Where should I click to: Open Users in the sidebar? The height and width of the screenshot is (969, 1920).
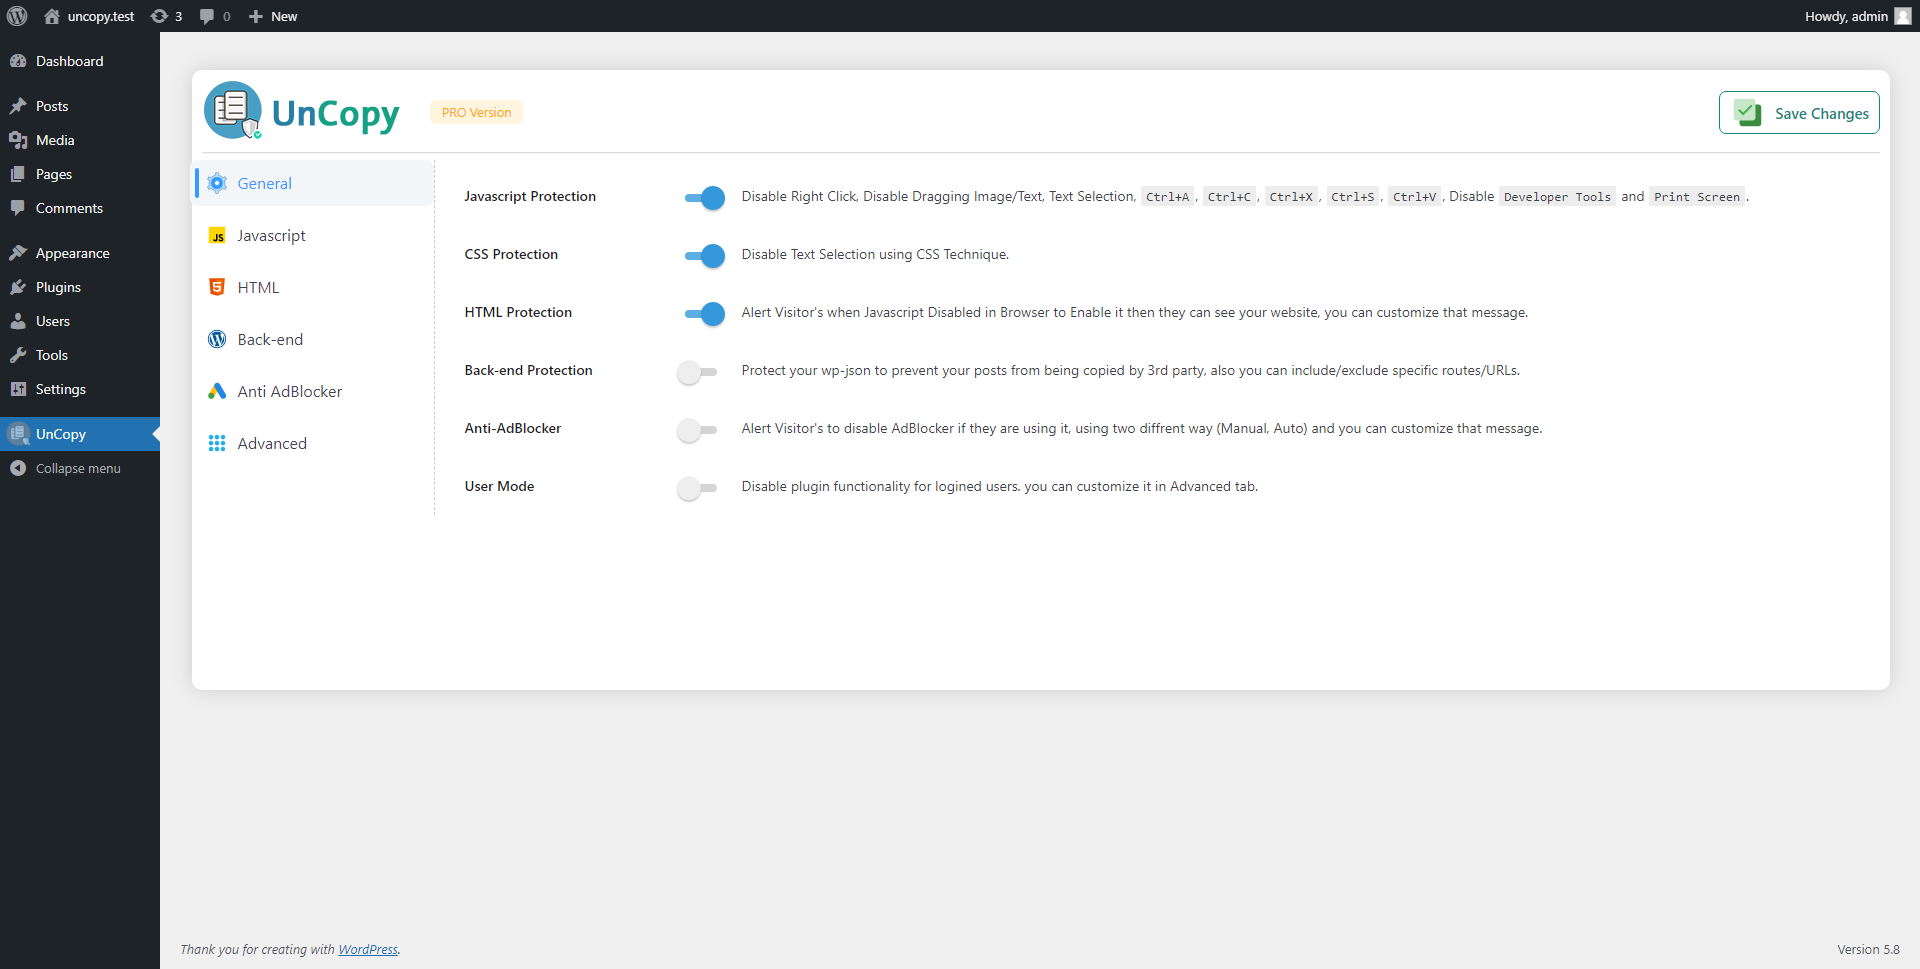80,321
